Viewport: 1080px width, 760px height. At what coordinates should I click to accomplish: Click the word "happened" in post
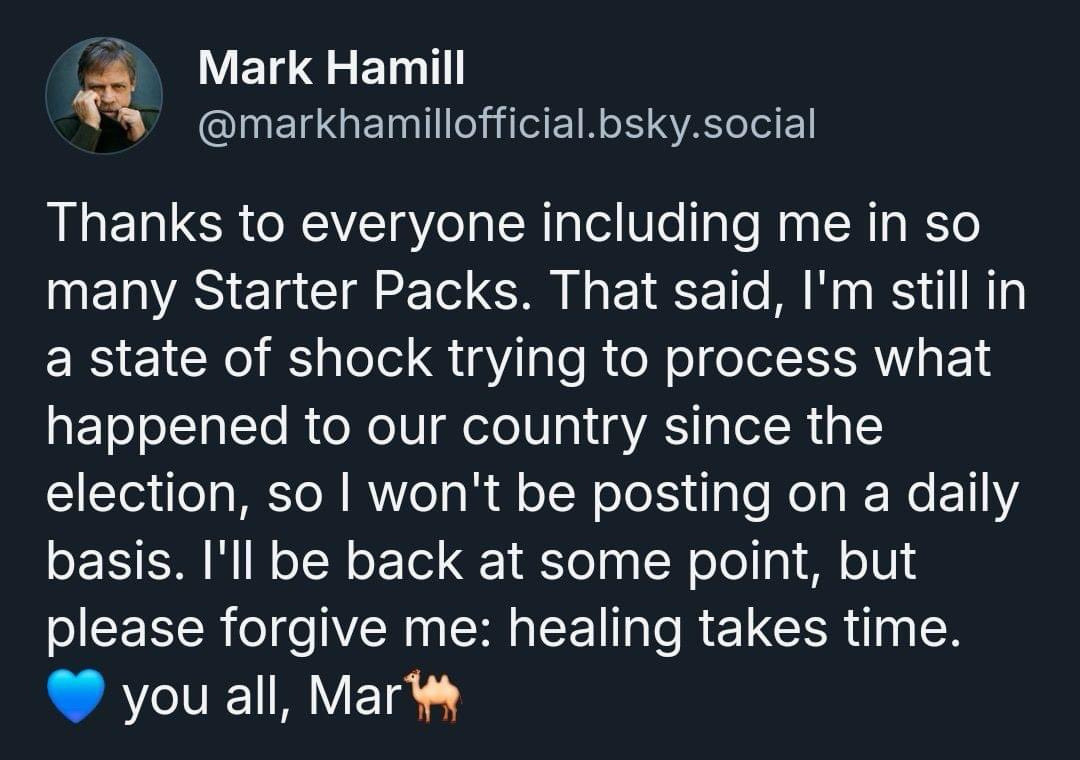click(x=167, y=427)
